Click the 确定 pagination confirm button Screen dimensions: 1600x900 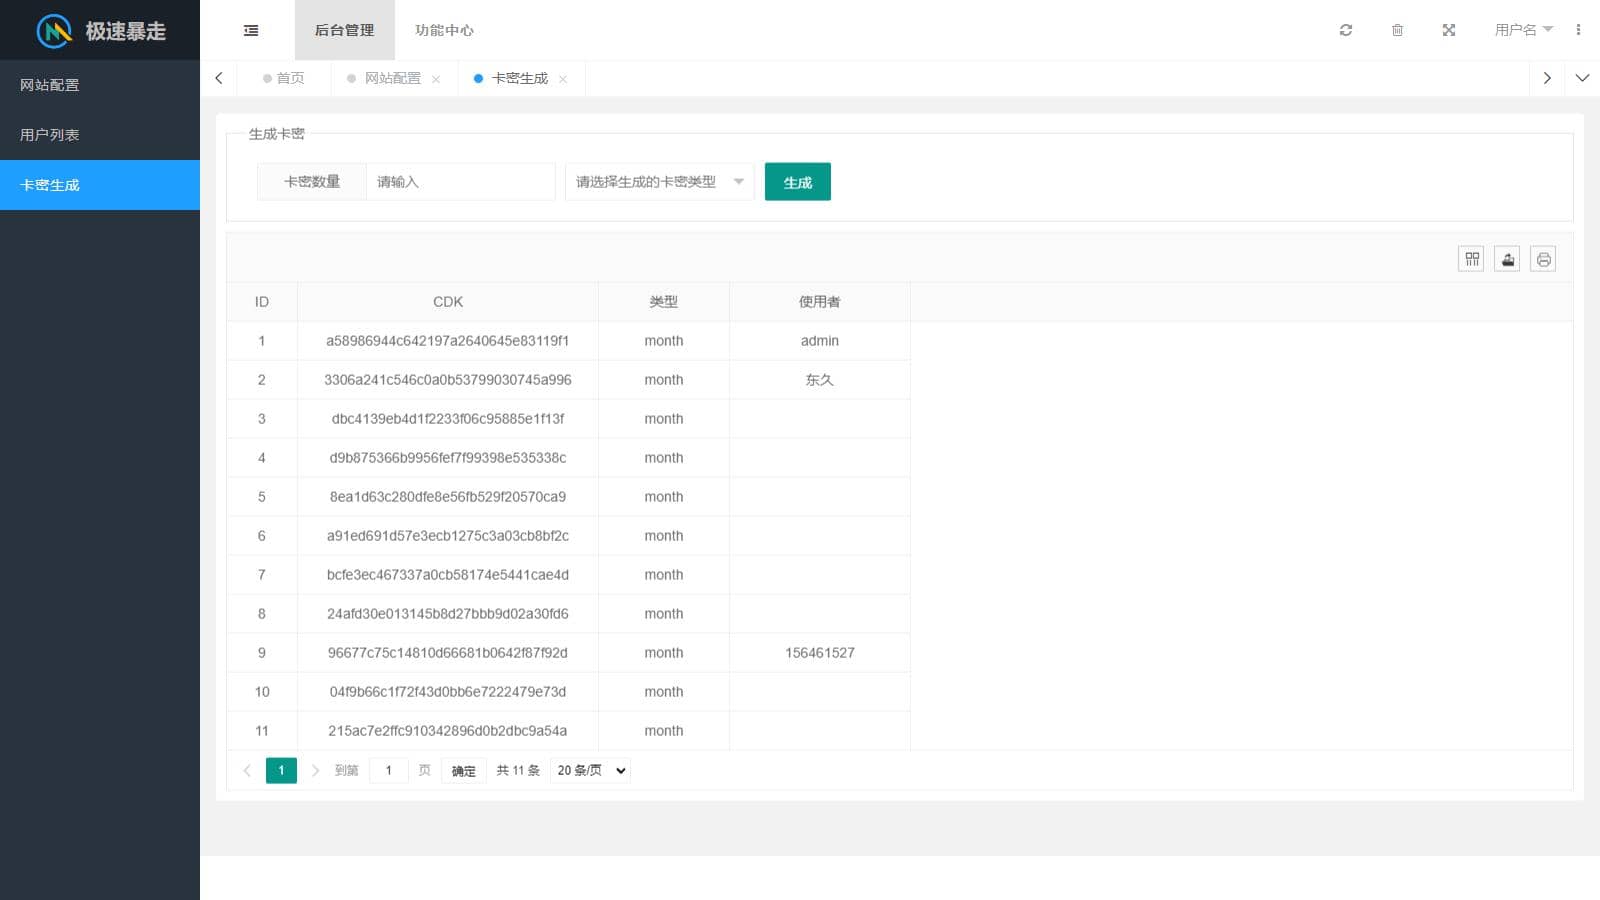463,770
